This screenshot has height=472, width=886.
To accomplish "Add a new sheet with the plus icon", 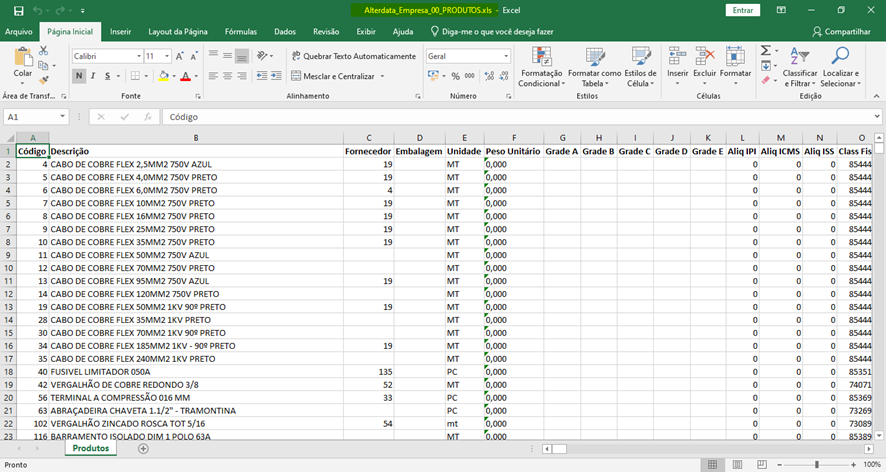I will click(x=143, y=449).
